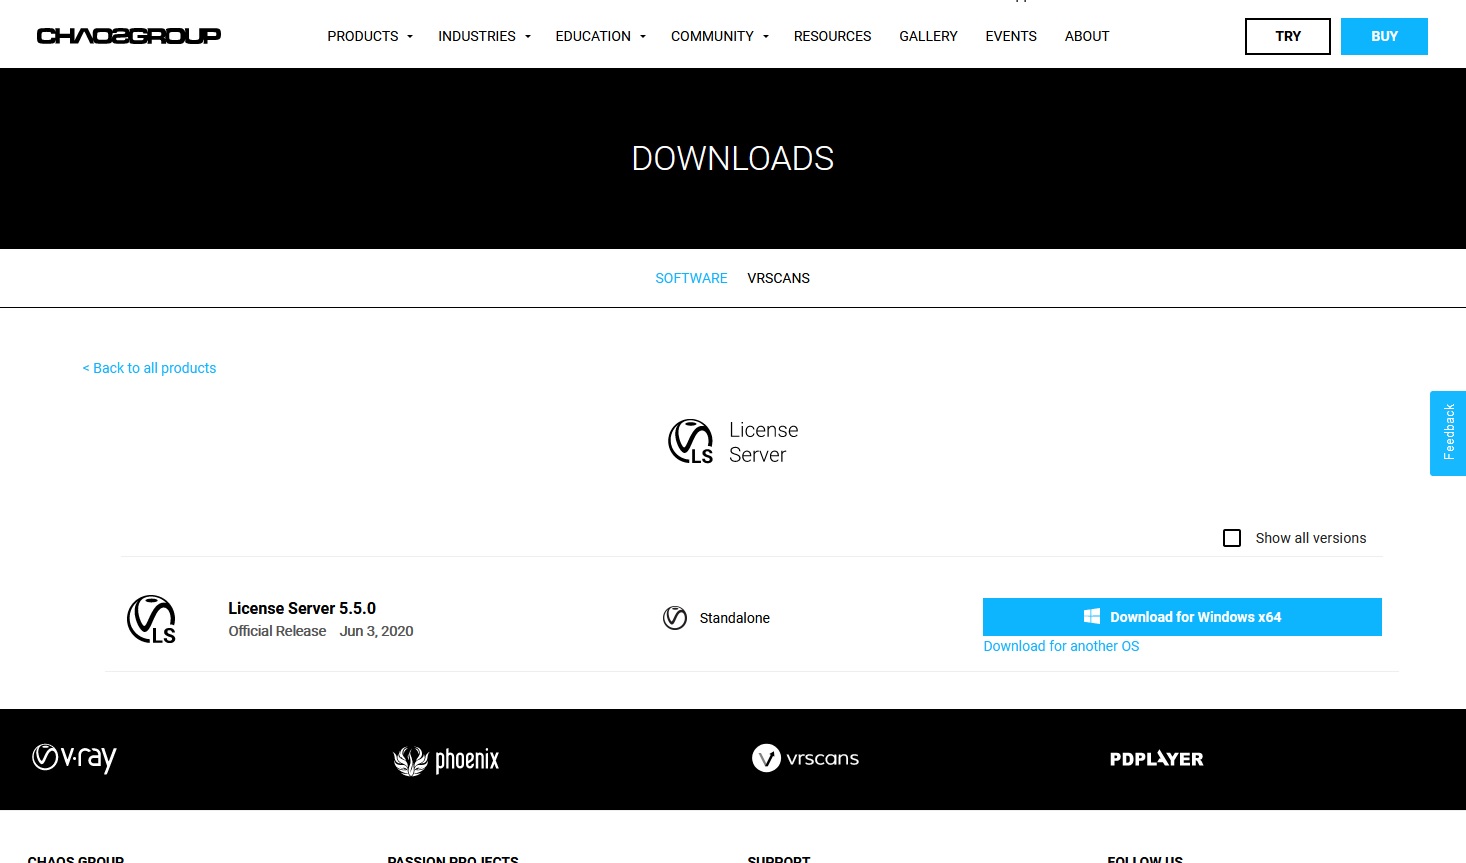Expand the Products dropdown menu
The height and width of the screenshot is (863, 1466).
pos(370,36)
